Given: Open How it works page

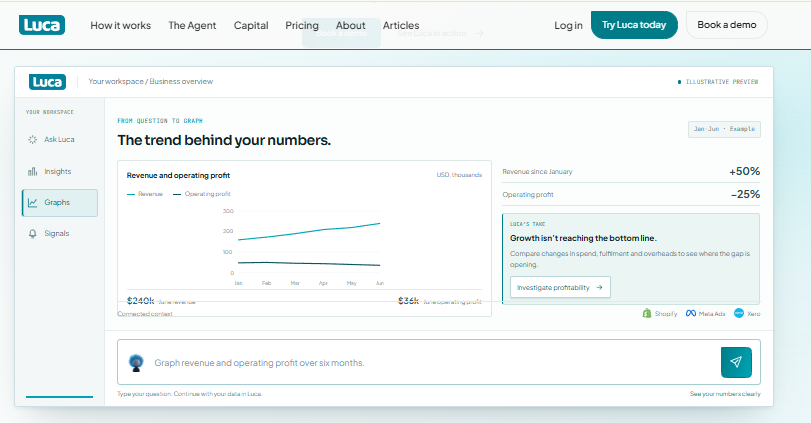Looking at the screenshot, I should [x=121, y=25].
